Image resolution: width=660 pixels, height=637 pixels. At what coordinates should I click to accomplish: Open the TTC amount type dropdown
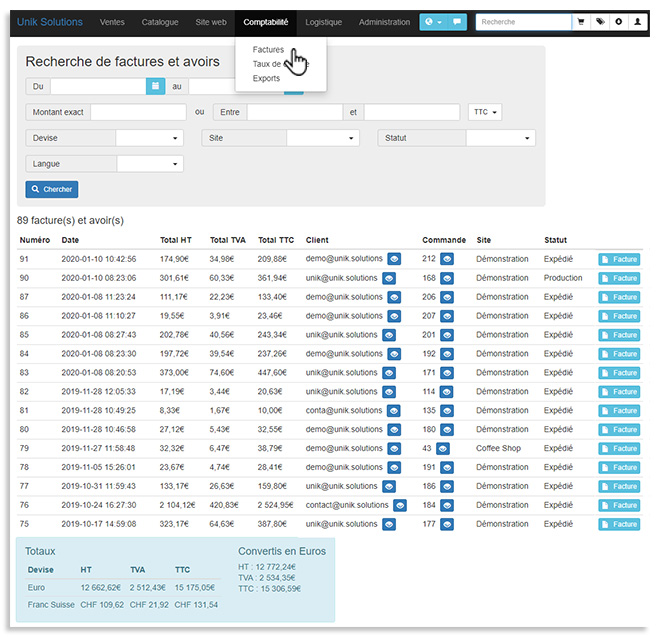(x=485, y=112)
